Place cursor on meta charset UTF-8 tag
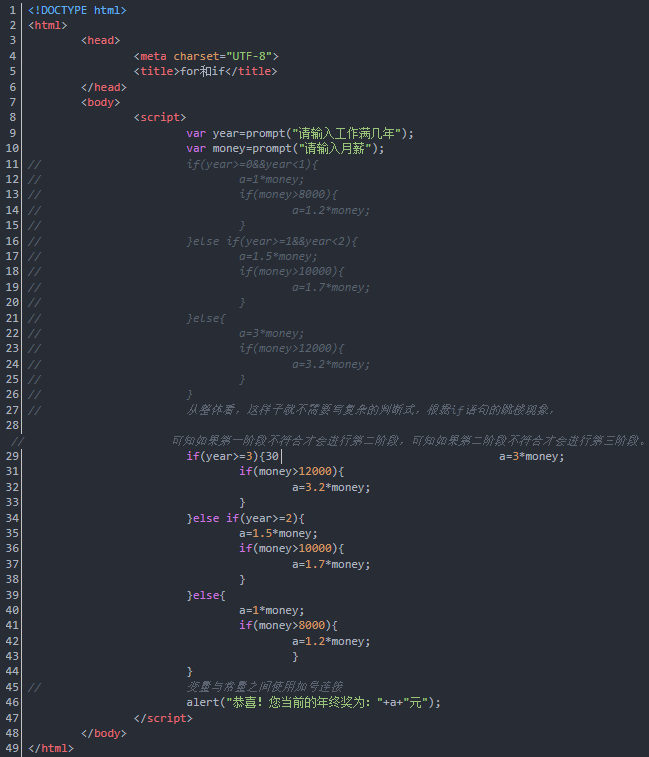 [206, 56]
